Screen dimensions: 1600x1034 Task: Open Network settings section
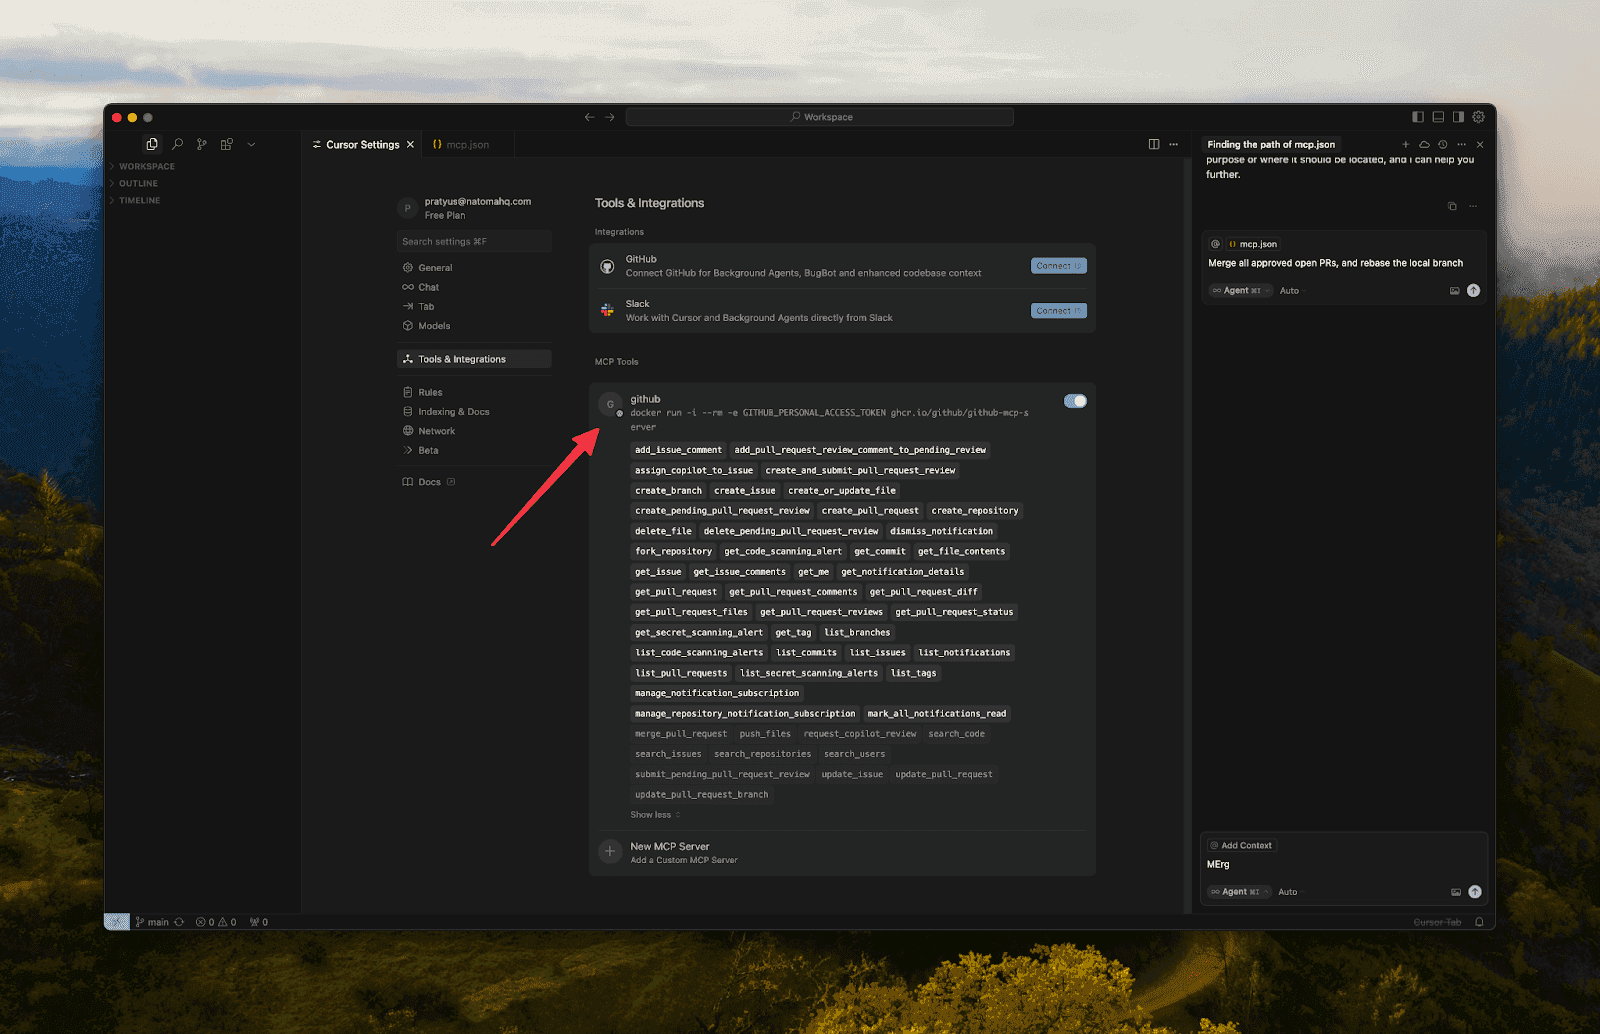[x=474, y=431]
